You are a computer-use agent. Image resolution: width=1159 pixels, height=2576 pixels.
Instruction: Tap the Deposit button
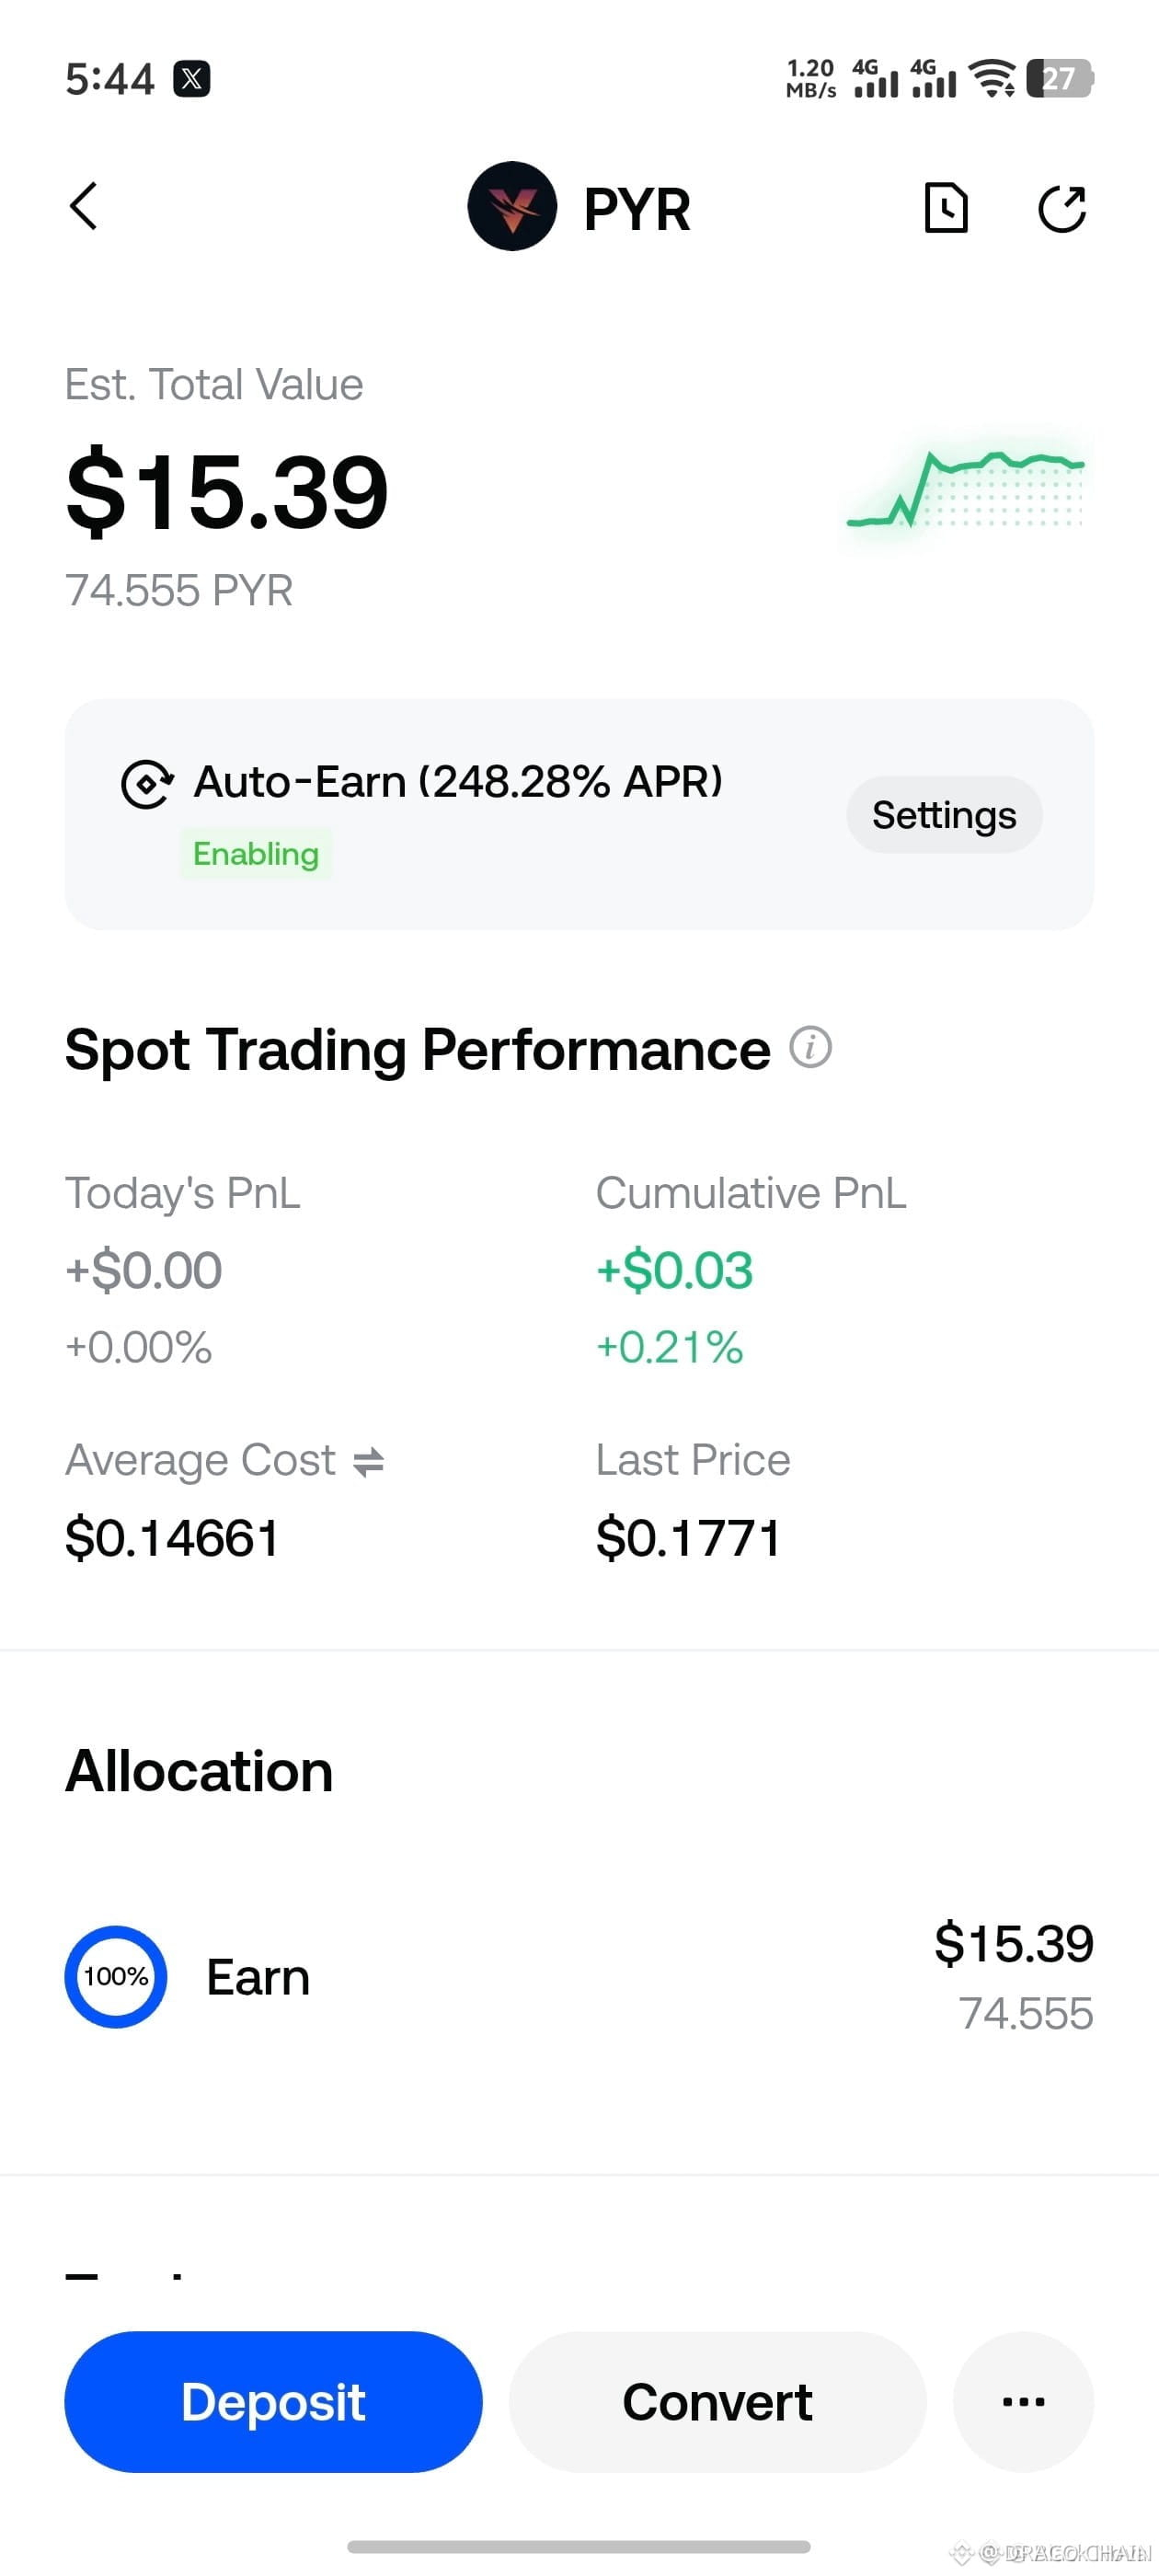(x=273, y=2401)
